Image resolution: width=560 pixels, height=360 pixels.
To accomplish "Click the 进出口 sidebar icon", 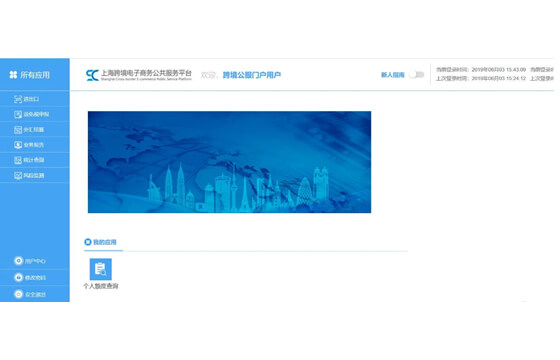I will coord(18,99).
